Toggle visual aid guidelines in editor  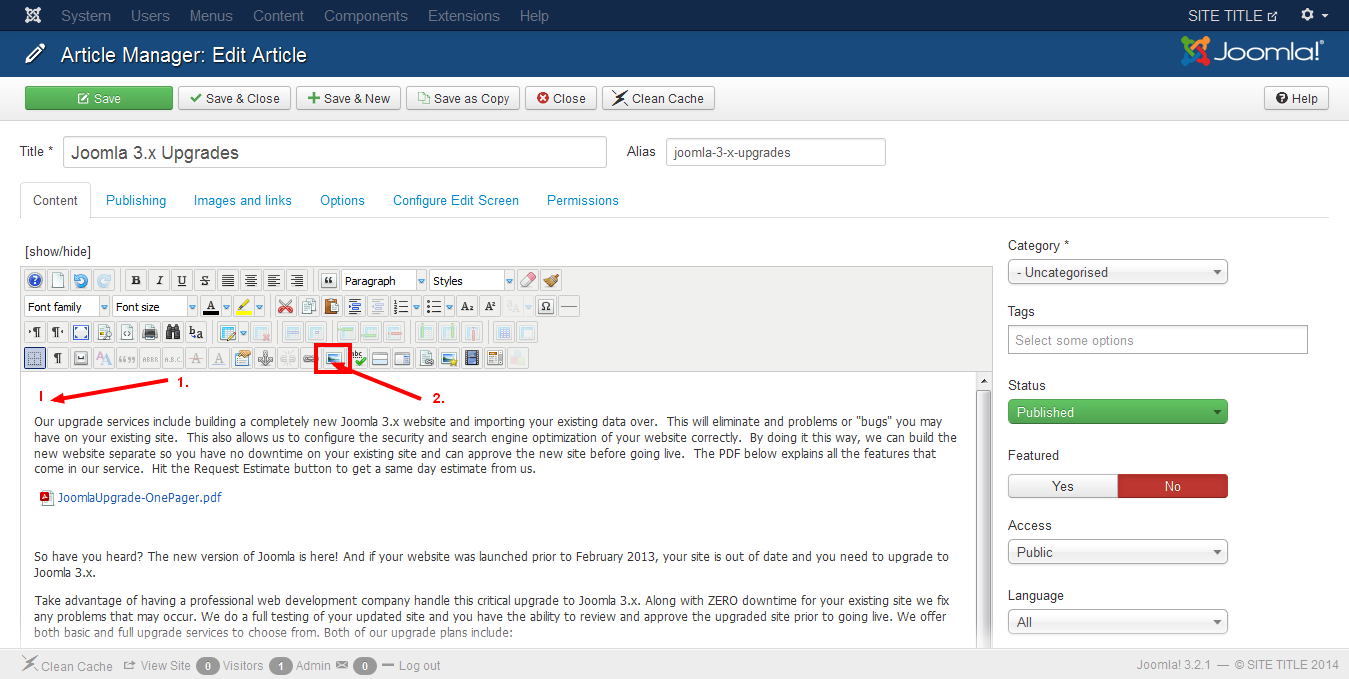(35, 358)
